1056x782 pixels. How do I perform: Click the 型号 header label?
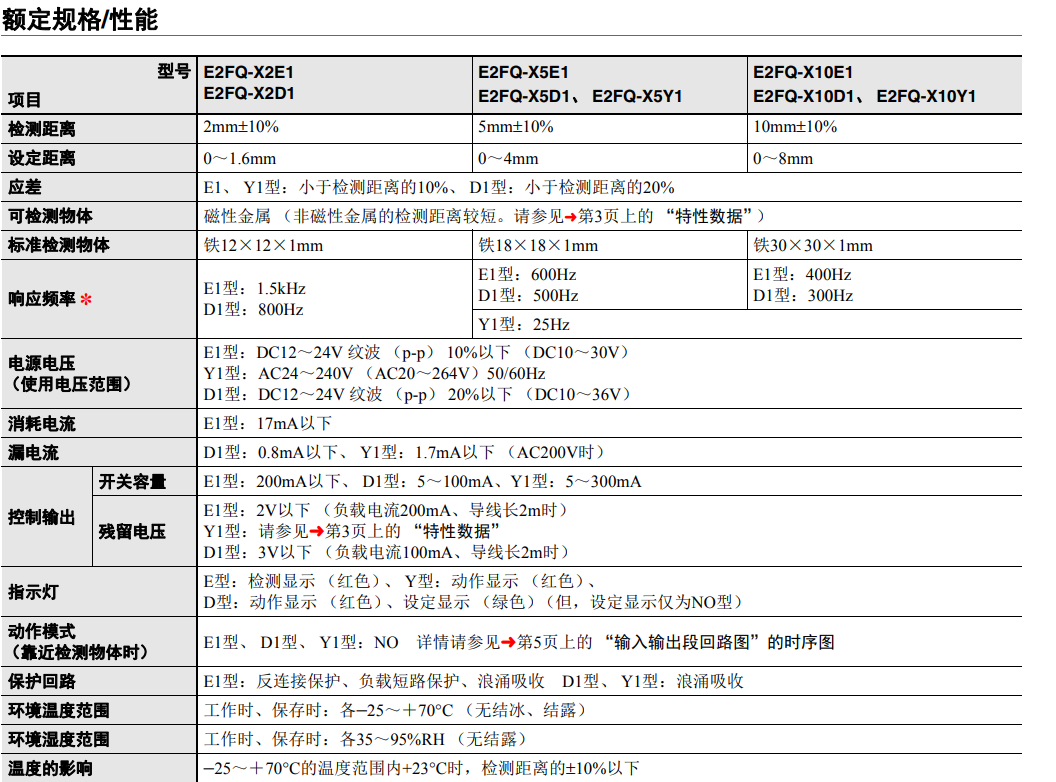point(174,71)
